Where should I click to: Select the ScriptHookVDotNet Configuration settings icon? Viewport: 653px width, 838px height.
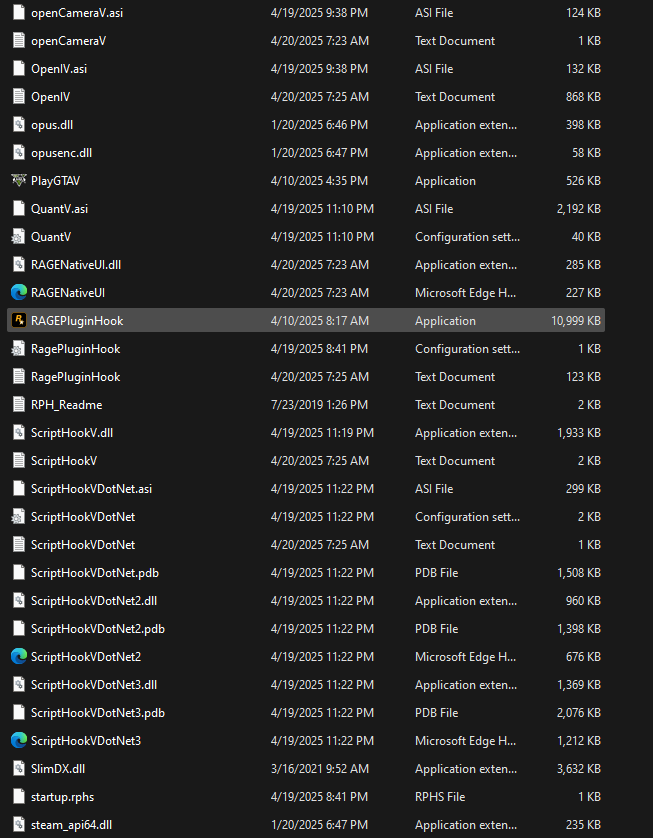pyautogui.click(x=19, y=517)
